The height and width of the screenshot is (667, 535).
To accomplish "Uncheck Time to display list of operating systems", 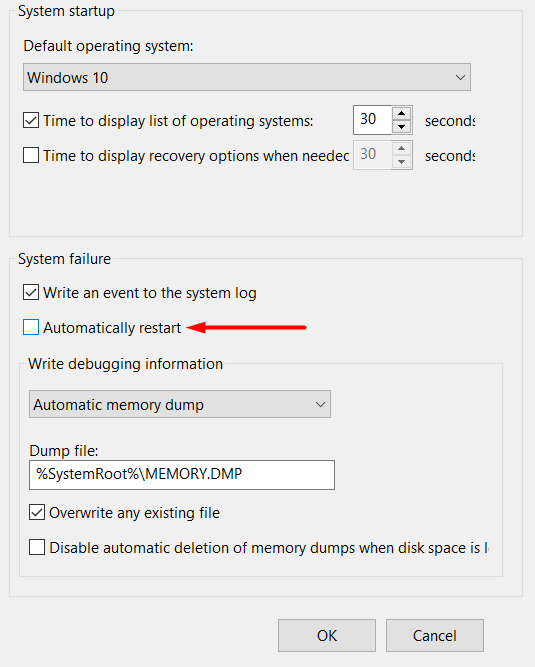I will coord(31,120).
